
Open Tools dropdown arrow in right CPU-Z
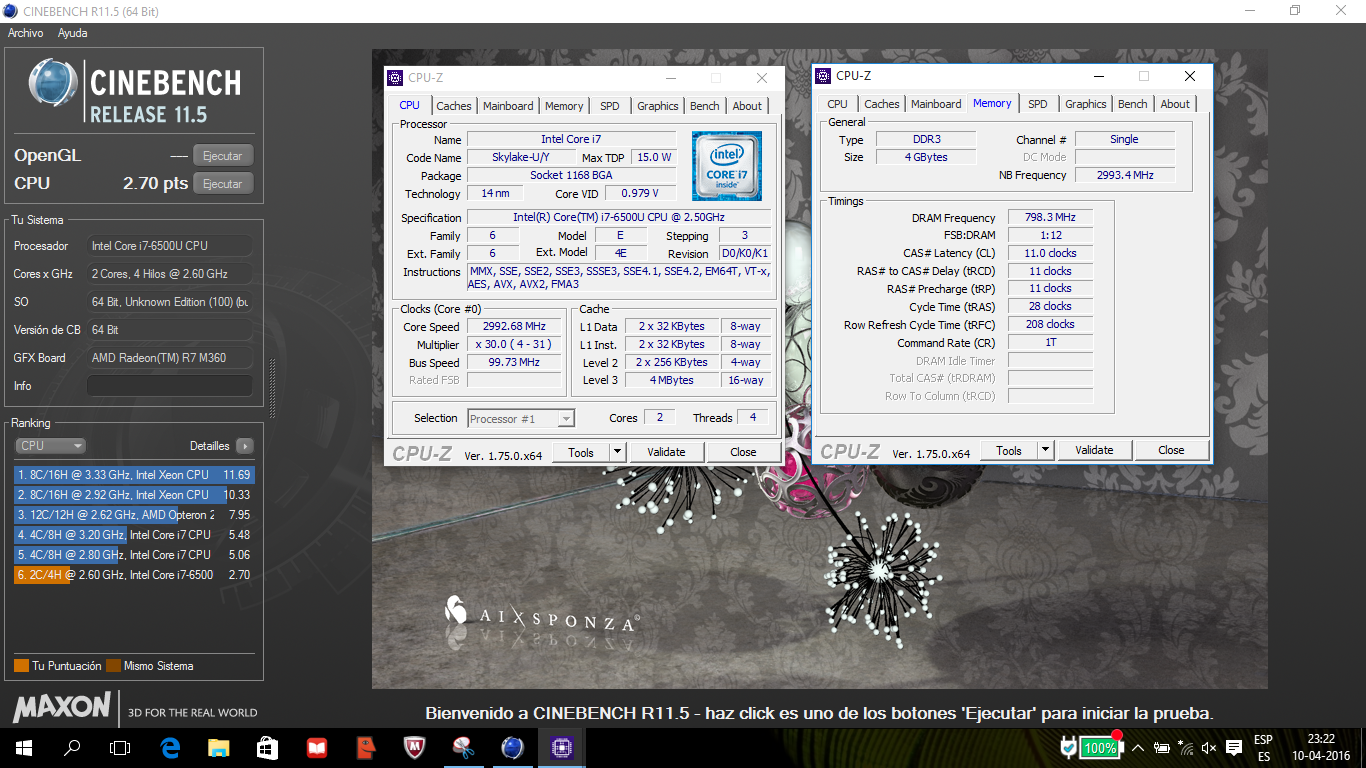[1046, 450]
